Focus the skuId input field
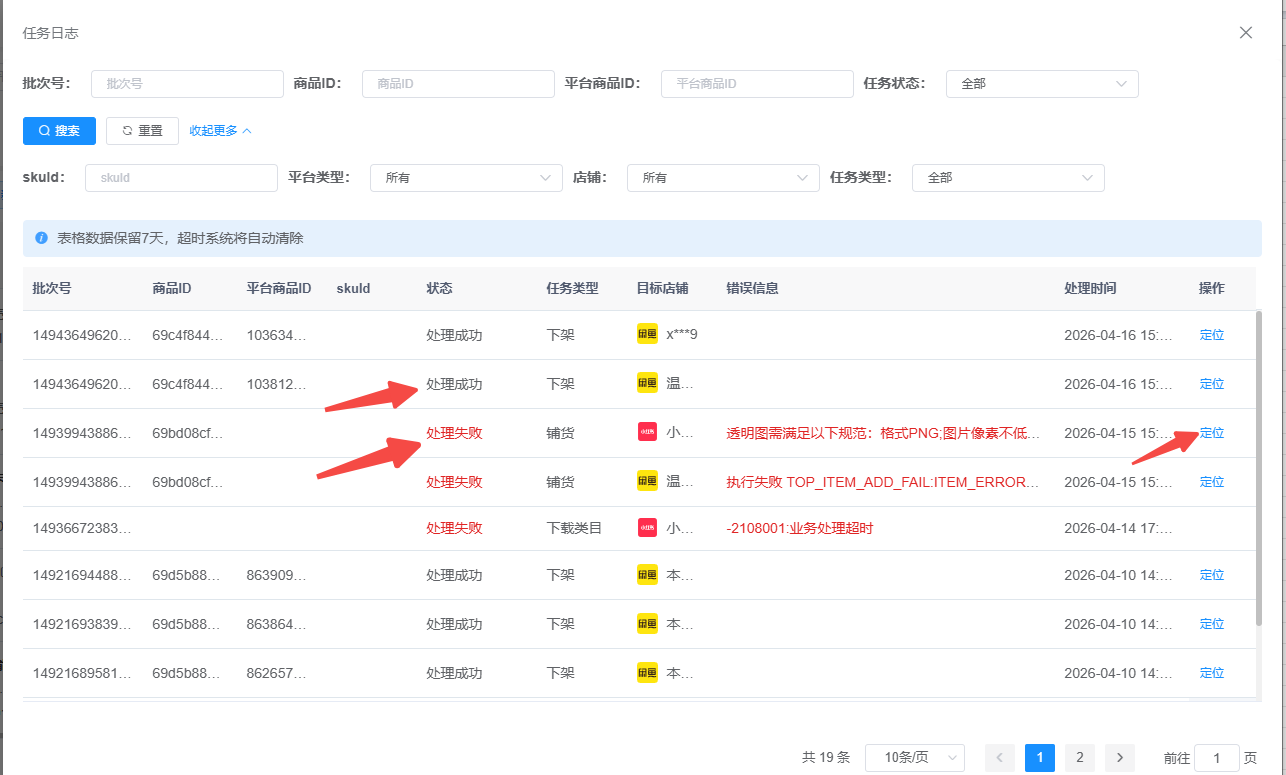1286x775 pixels. coord(181,178)
